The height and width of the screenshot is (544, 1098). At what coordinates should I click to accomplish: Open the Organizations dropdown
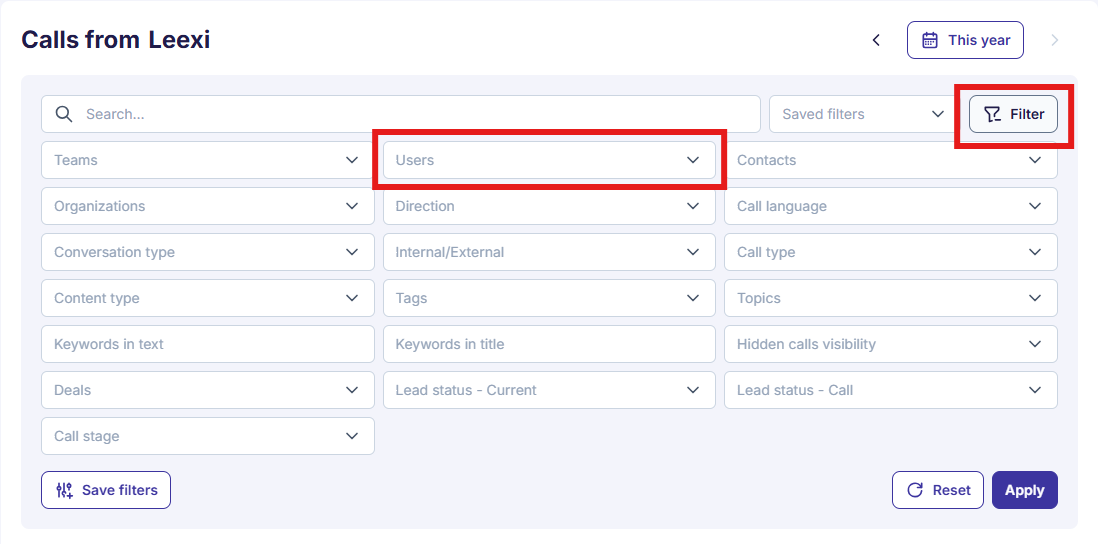[208, 207]
